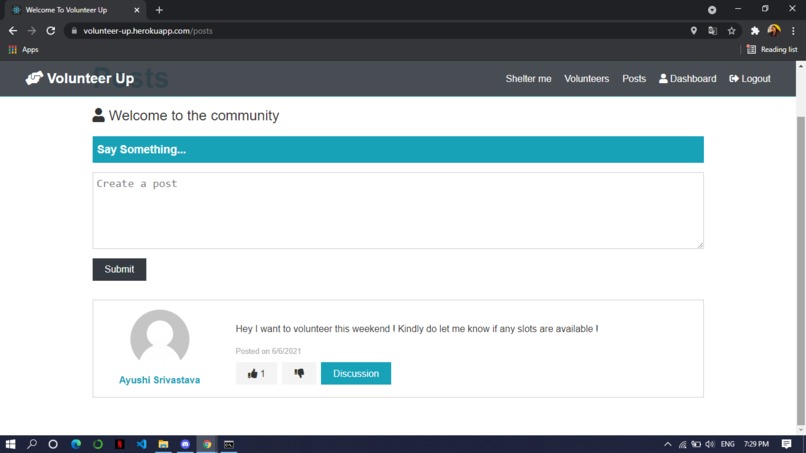Click the ENG language indicator
This screenshot has width=806, height=453.
click(x=727, y=444)
